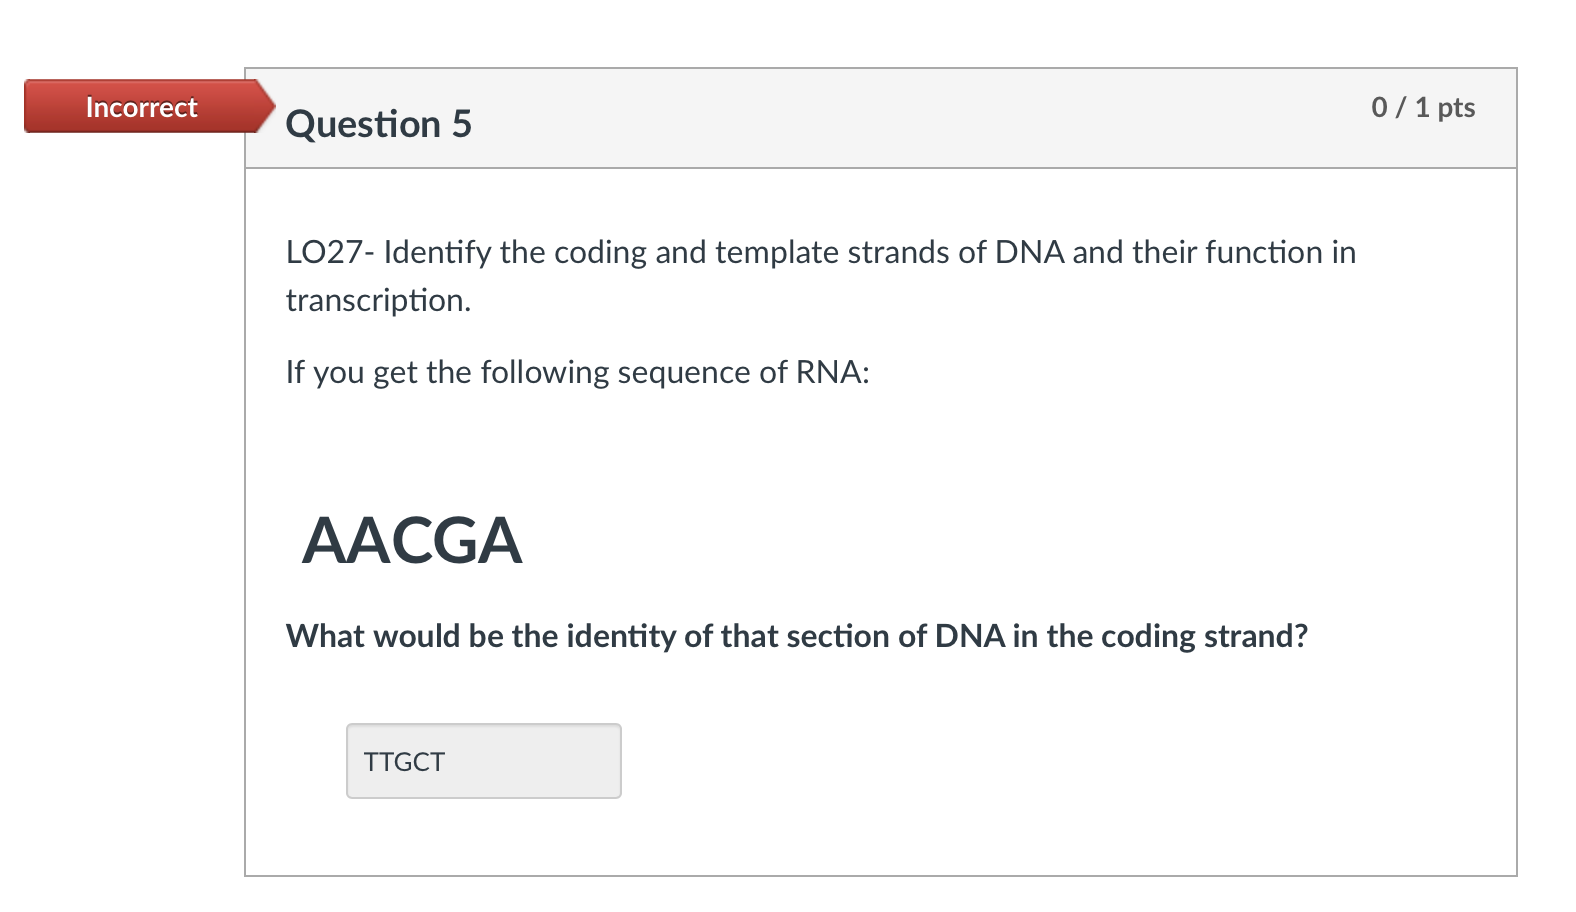
Task: Focus the TTGCT answer input field
Action: (x=484, y=761)
